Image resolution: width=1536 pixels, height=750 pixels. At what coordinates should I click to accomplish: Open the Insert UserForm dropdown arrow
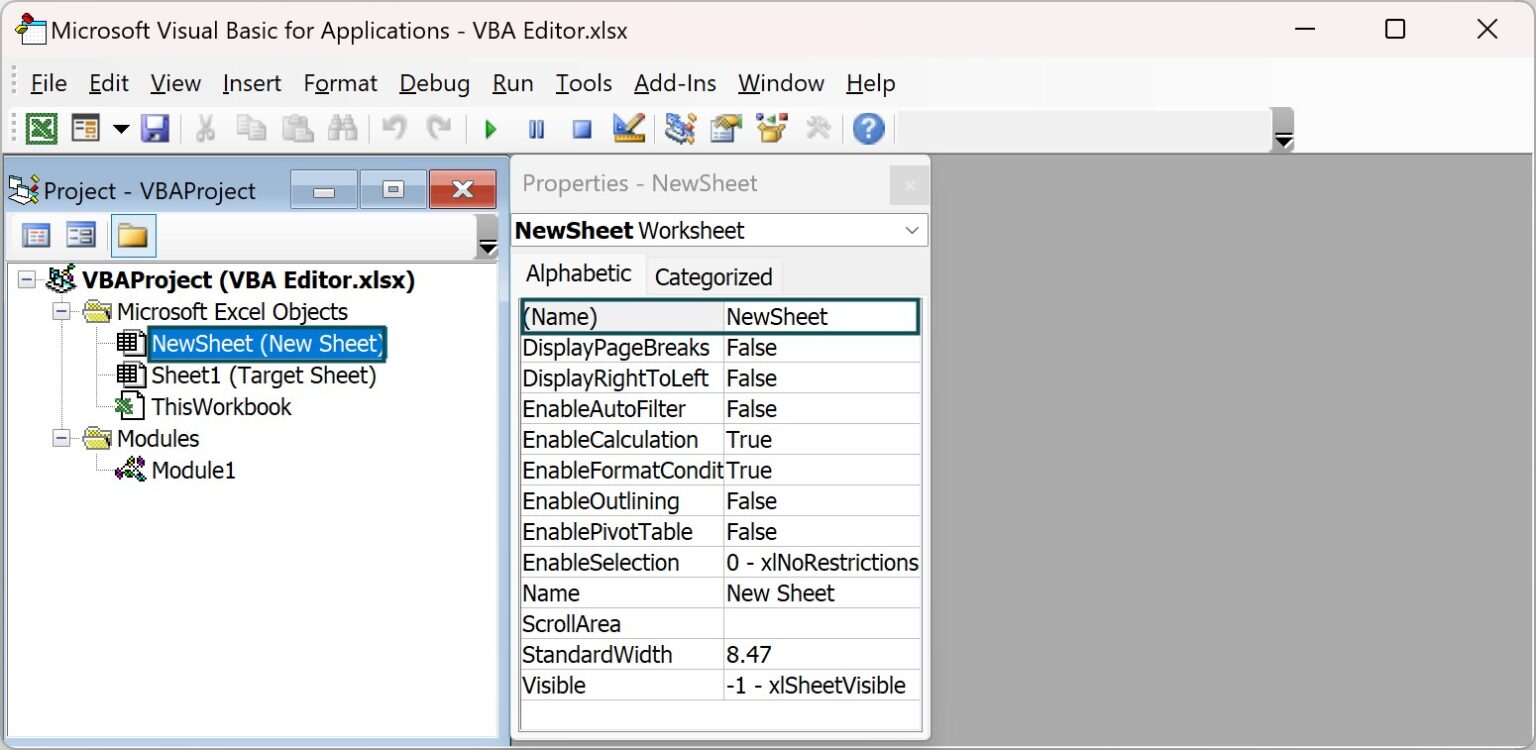coord(121,128)
